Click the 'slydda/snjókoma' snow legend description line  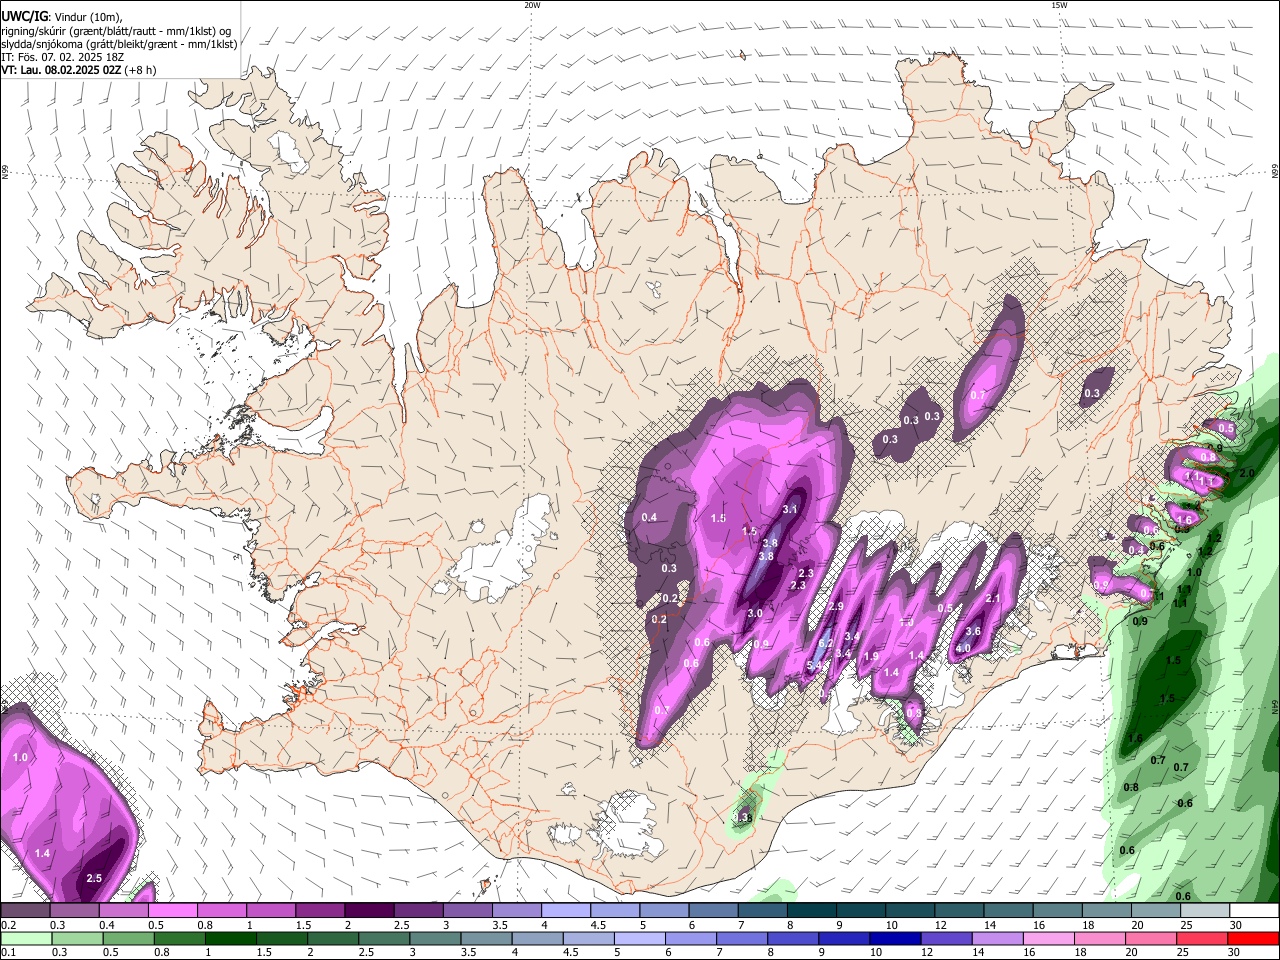coord(119,44)
